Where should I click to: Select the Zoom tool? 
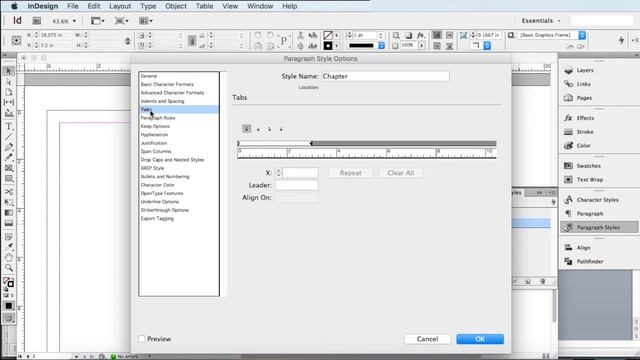(9, 268)
